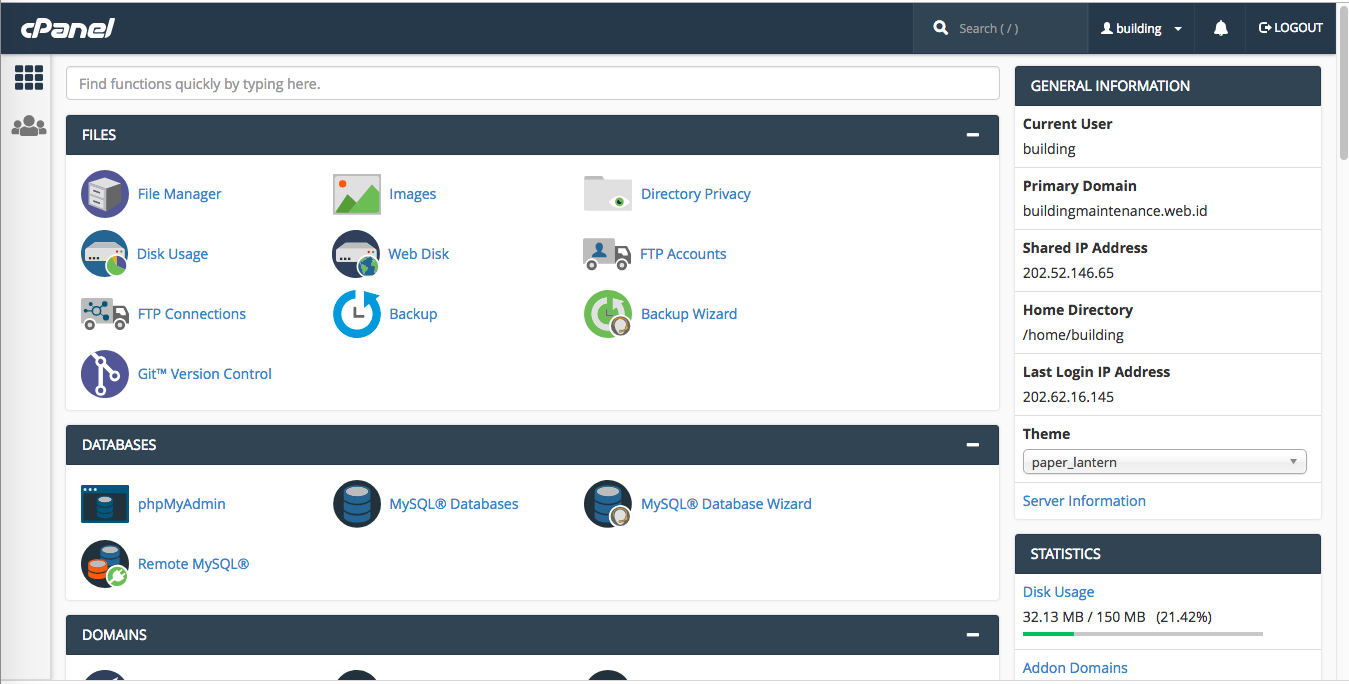Screen dimensions: 1349x684
Task: Open the FTP Accounts truck icon
Action: pos(607,254)
